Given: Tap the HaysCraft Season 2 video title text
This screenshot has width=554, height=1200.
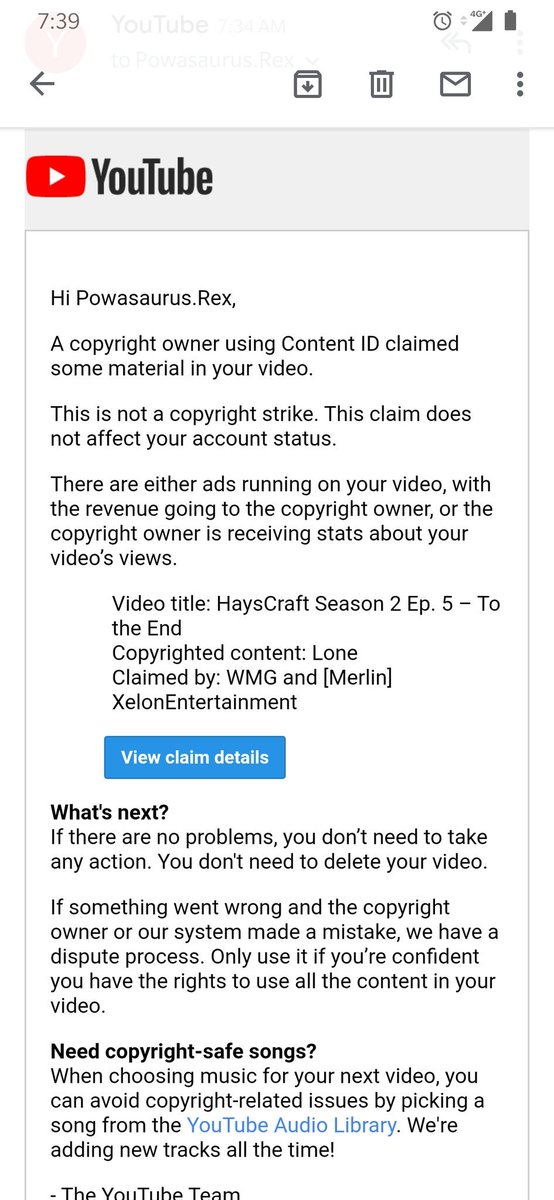Looking at the screenshot, I should tap(306, 616).
